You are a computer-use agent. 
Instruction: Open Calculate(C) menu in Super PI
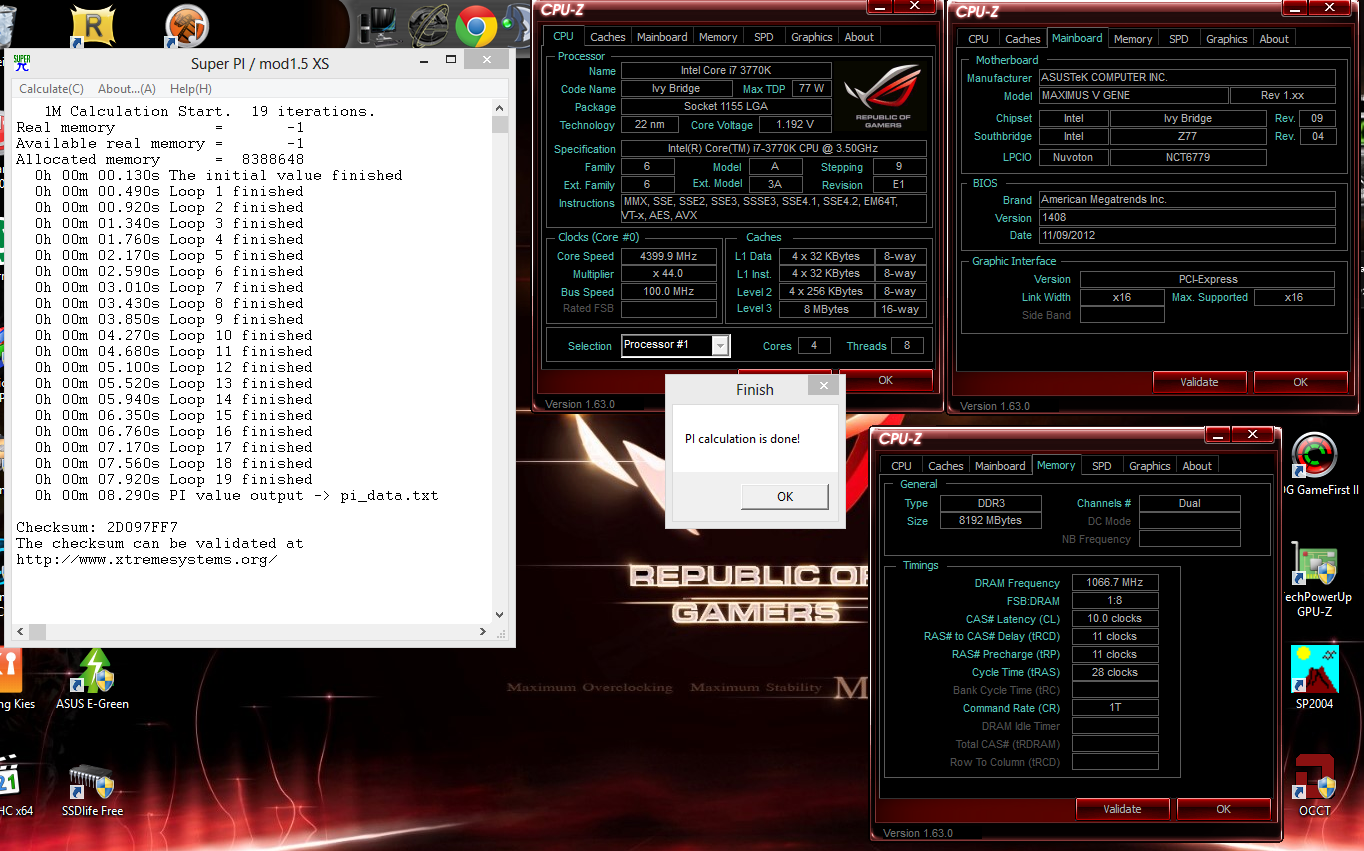tap(52, 89)
